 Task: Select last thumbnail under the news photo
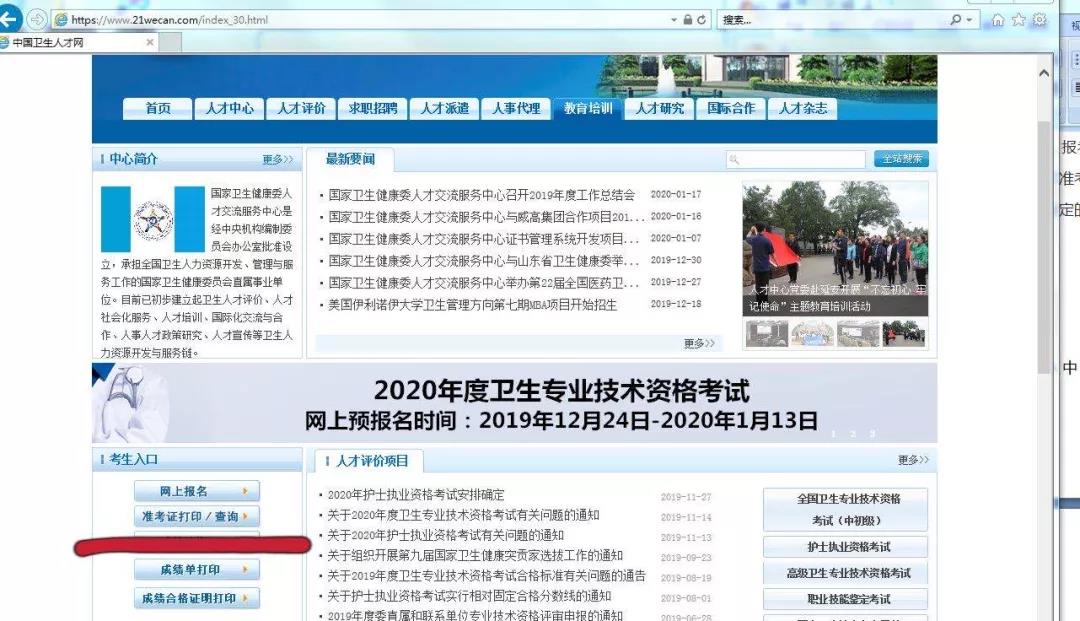904,334
